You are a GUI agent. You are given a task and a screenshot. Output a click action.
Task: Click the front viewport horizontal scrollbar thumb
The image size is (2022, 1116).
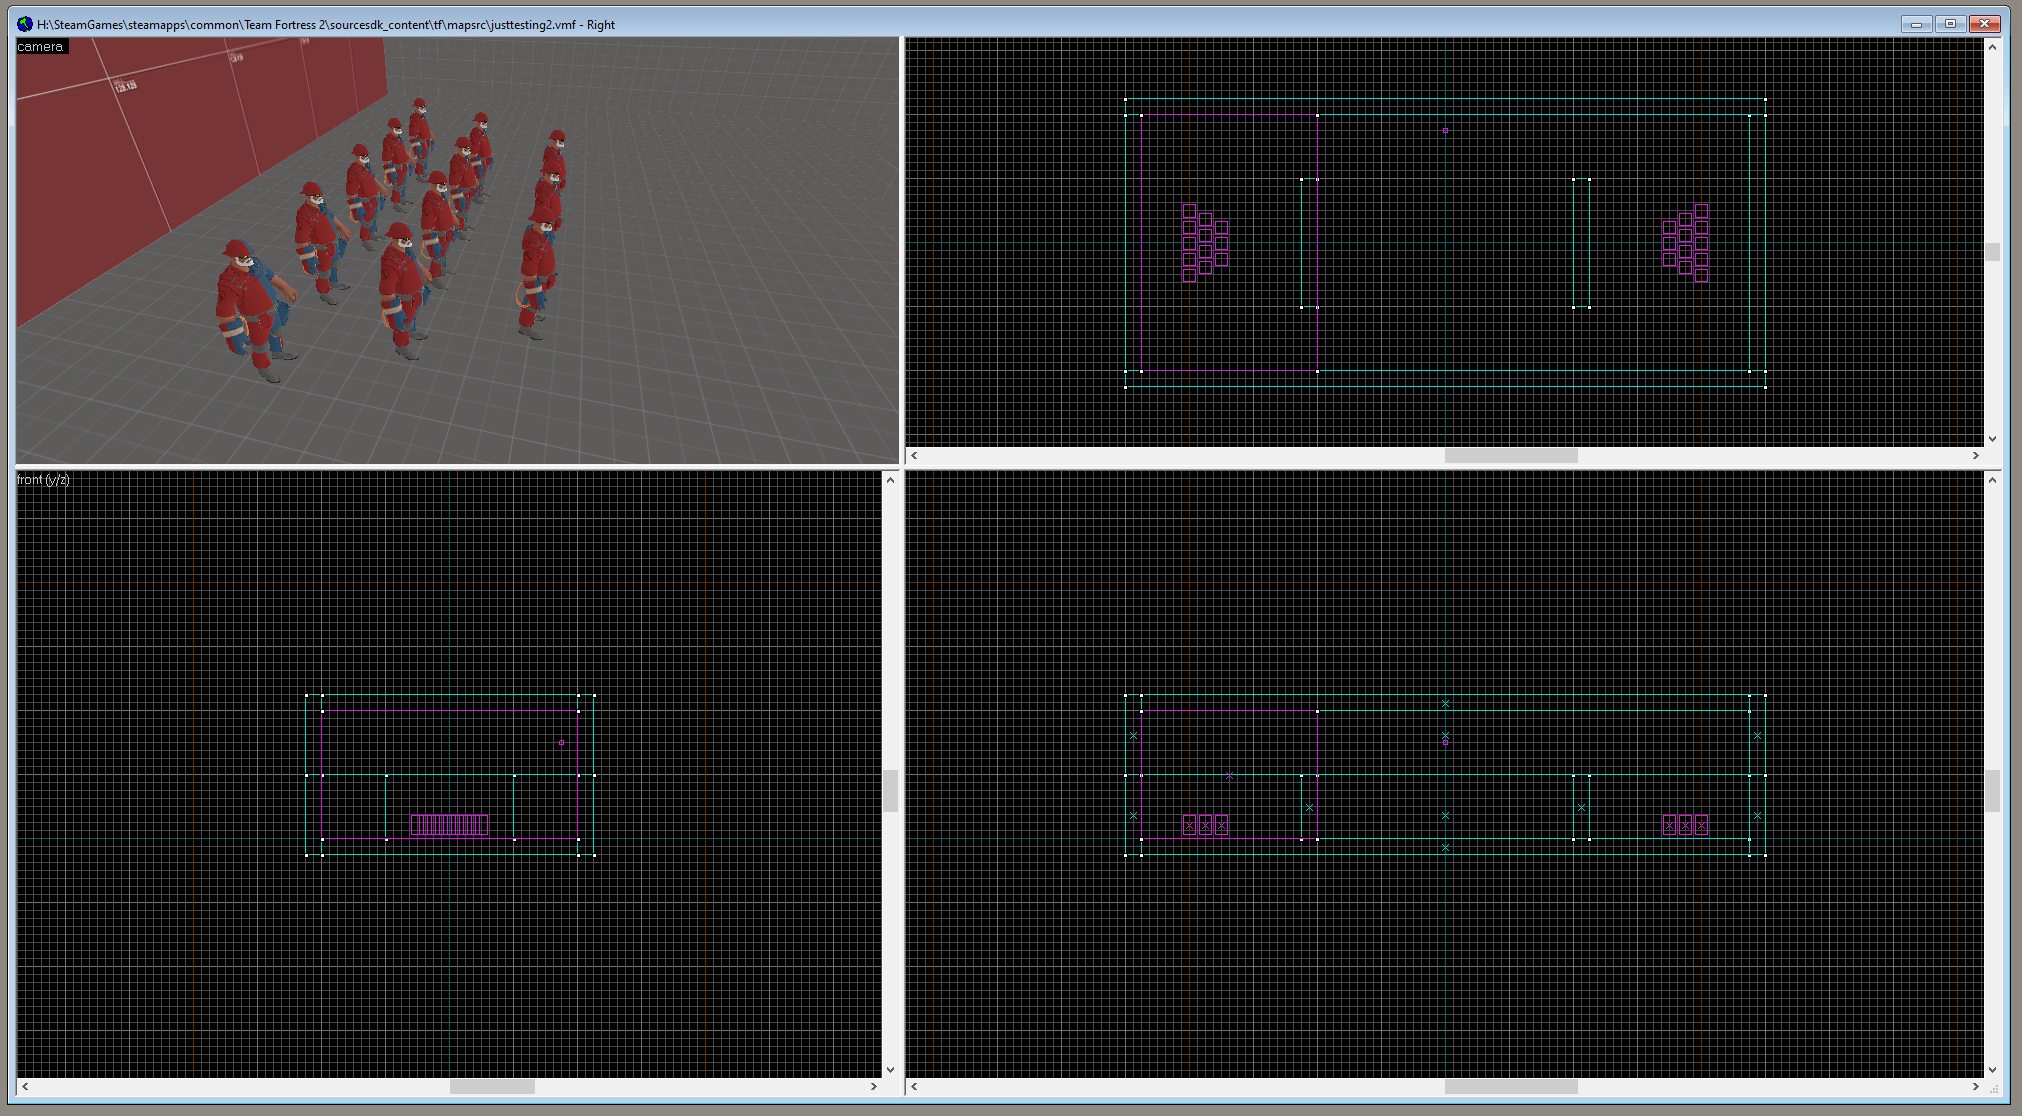pos(492,1086)
